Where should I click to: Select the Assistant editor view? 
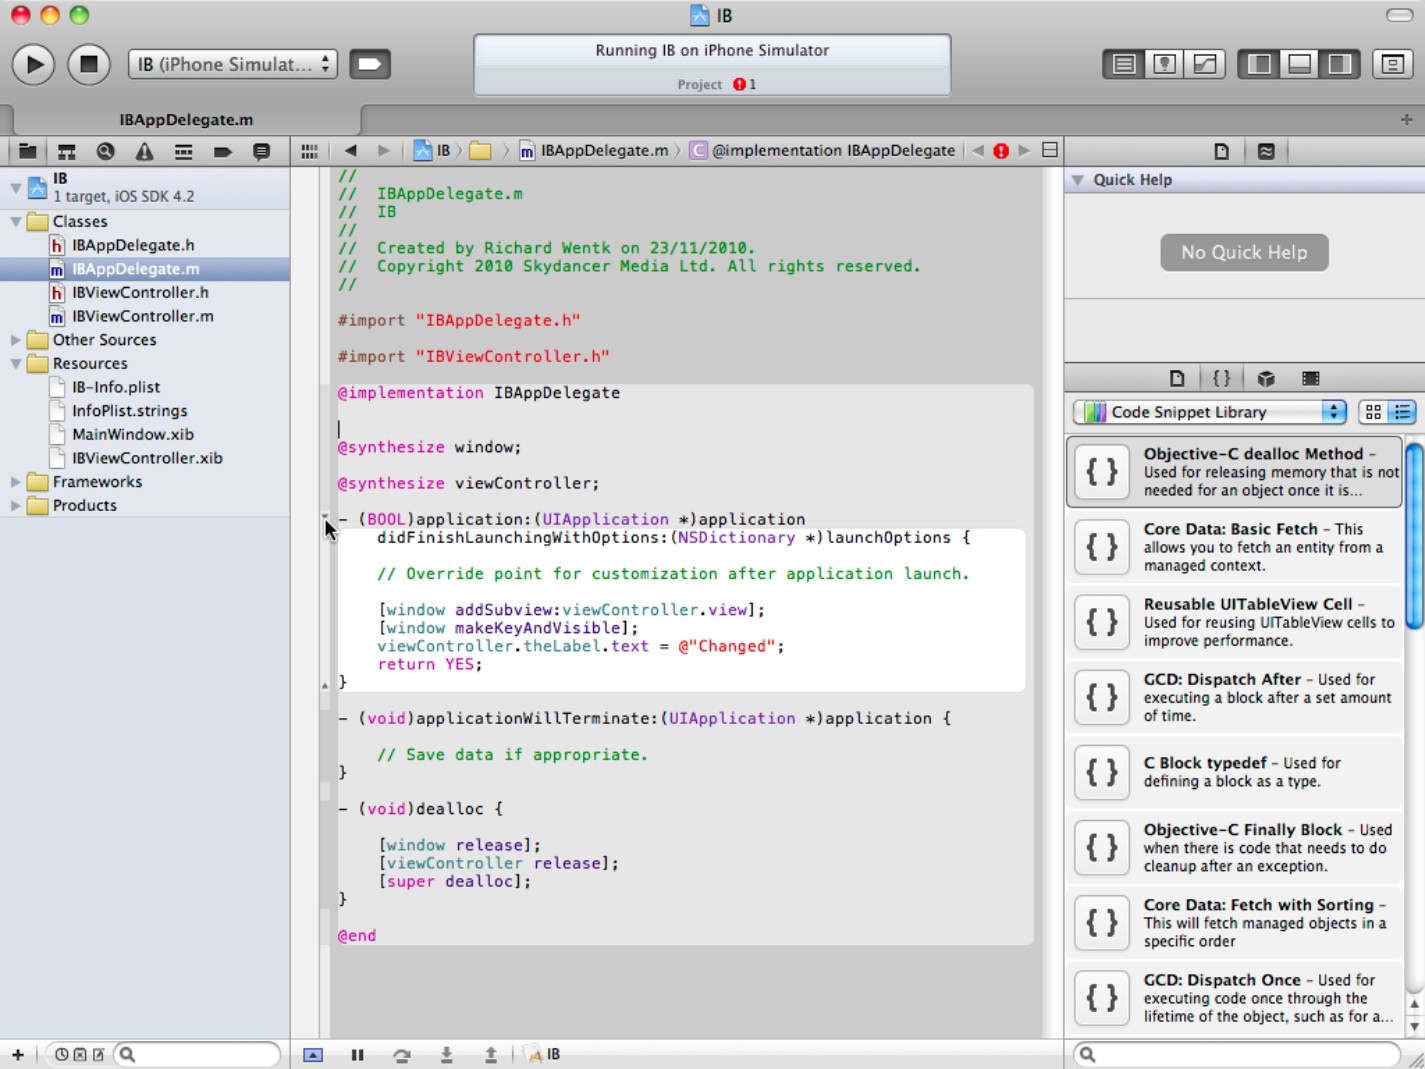click(1165, 64)
